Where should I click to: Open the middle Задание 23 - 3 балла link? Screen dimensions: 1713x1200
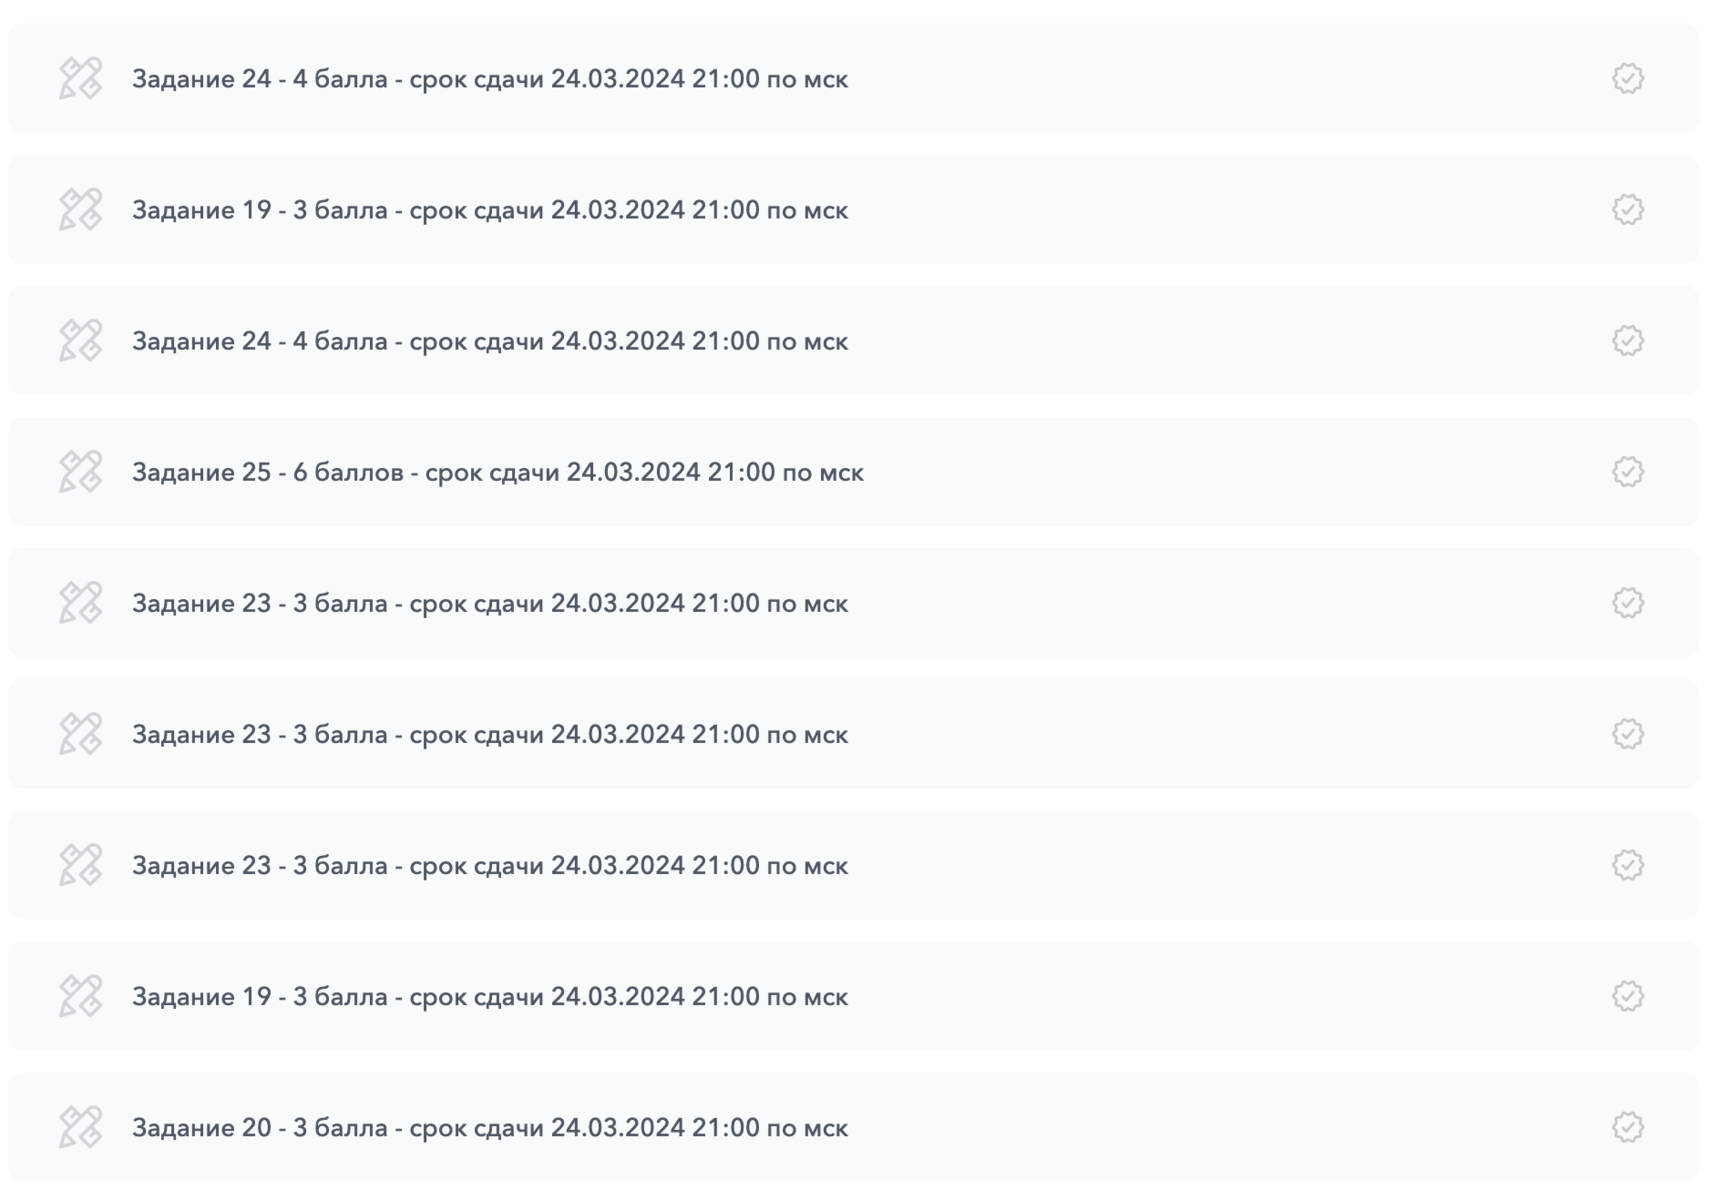coord(489,735)
